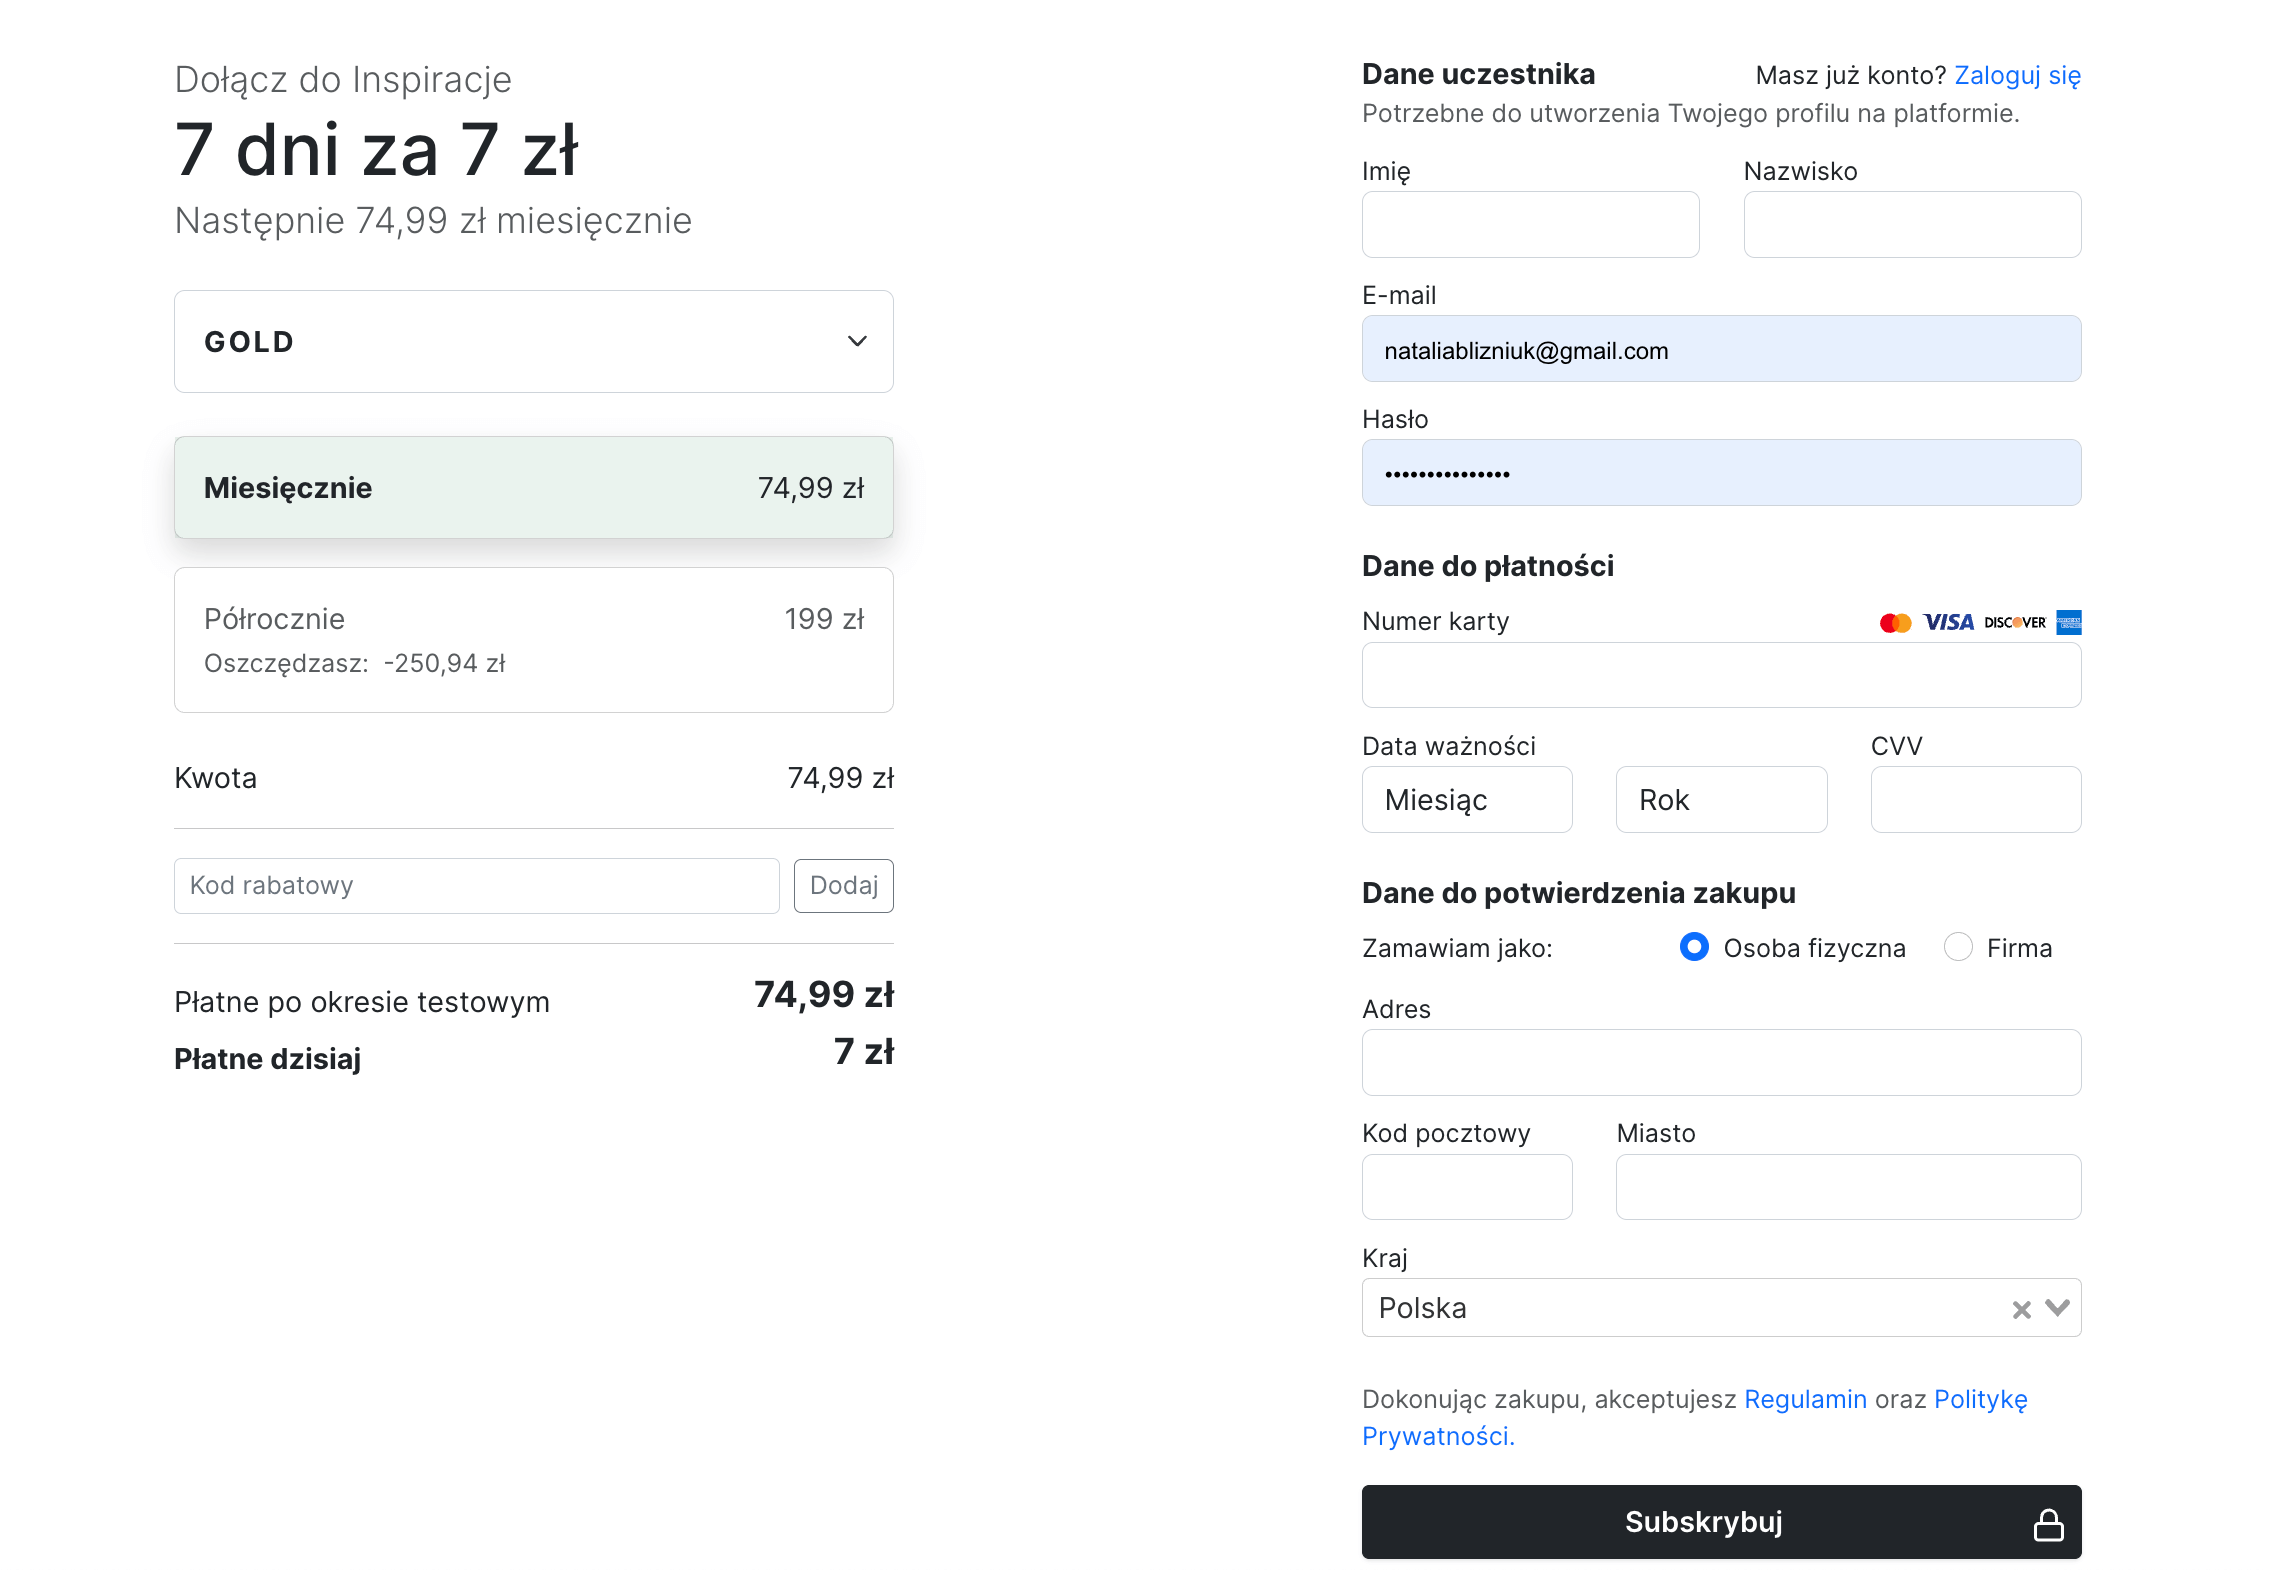Image resolution: width=2270 pixels, height=1570 pixels.
Task: Click the VISA card logo
Action: click(x=1948, y=622)
